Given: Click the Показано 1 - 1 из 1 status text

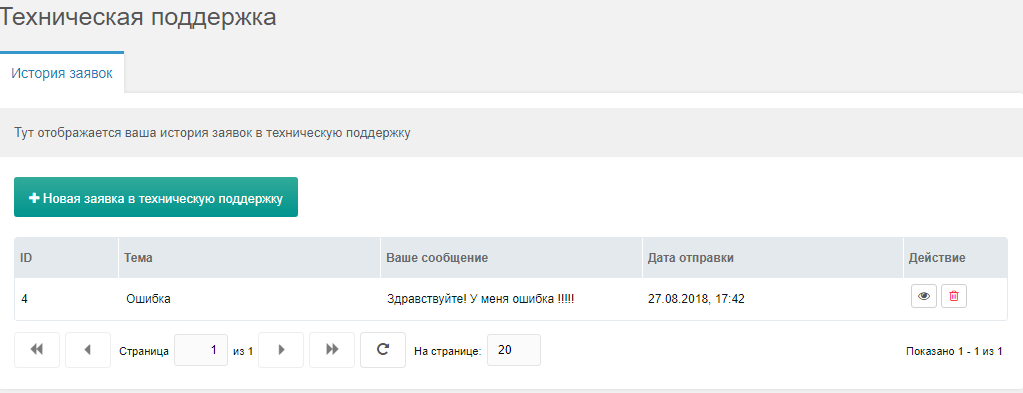Looking at the screenshot, I should 954,351.
